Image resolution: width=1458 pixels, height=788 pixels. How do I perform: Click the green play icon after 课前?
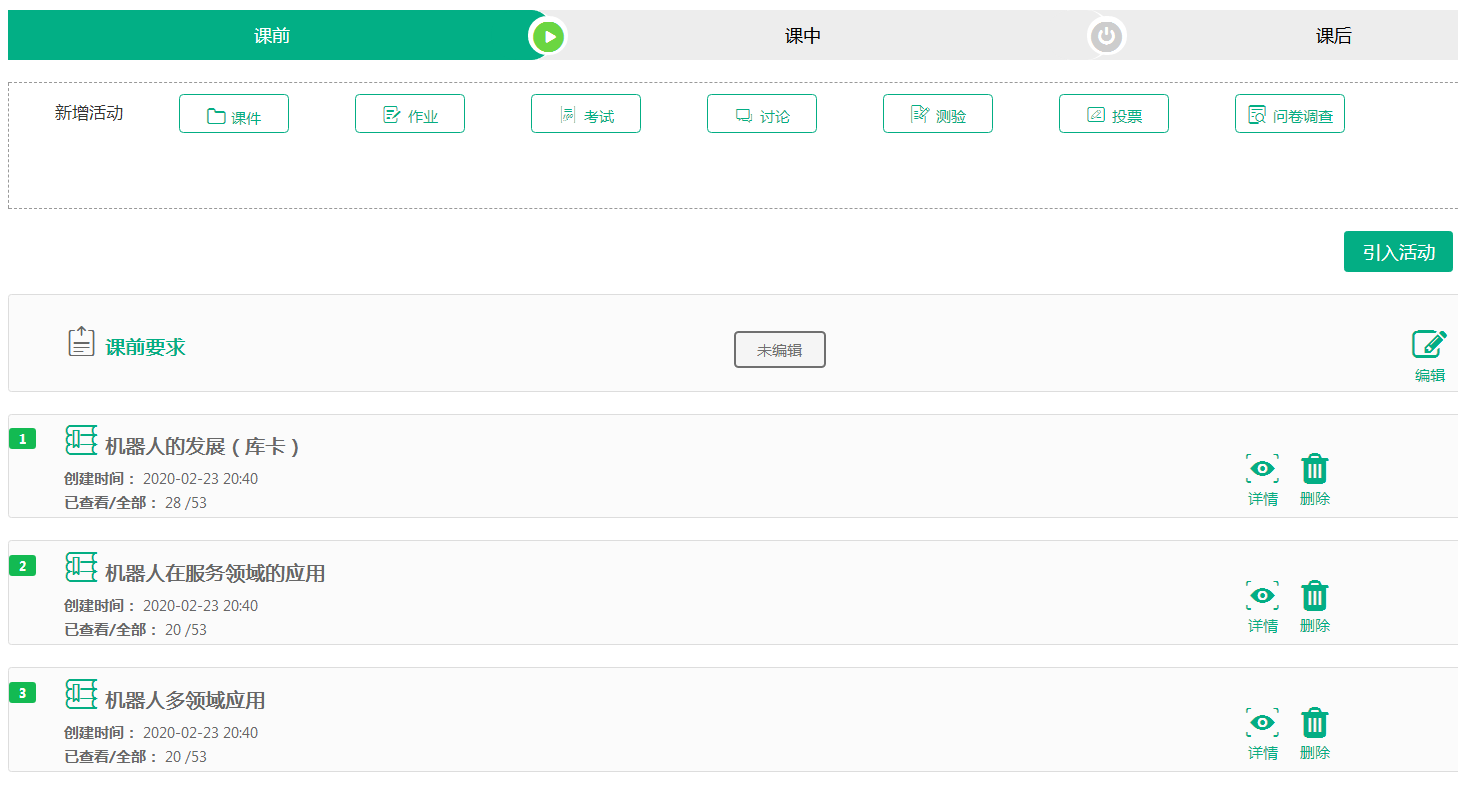point(548,37)
